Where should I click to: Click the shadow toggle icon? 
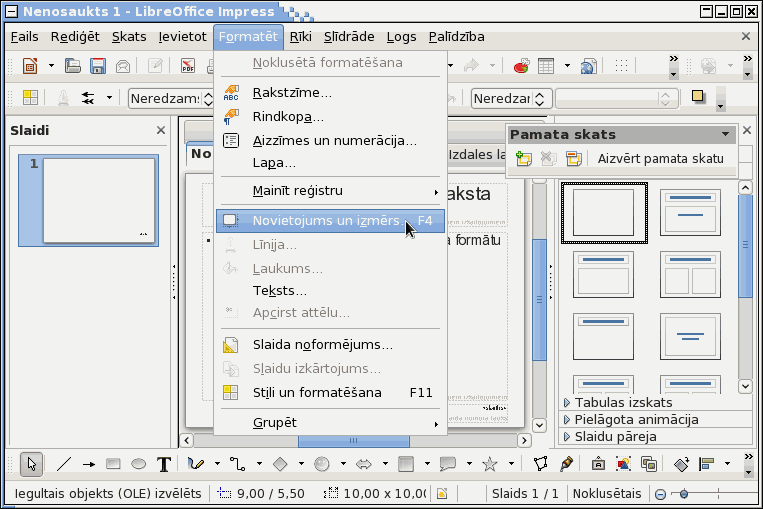click(x=698, y=97)
